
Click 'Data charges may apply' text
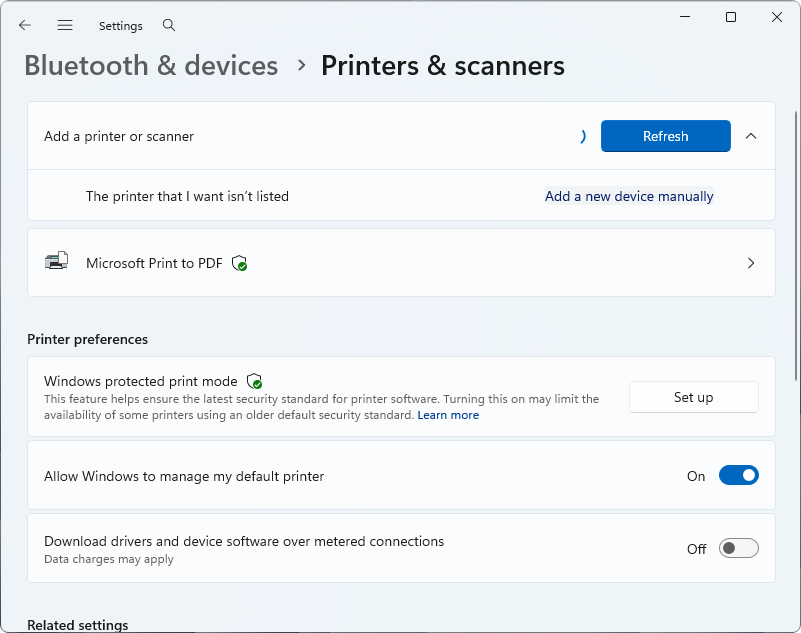click(109, 559)
